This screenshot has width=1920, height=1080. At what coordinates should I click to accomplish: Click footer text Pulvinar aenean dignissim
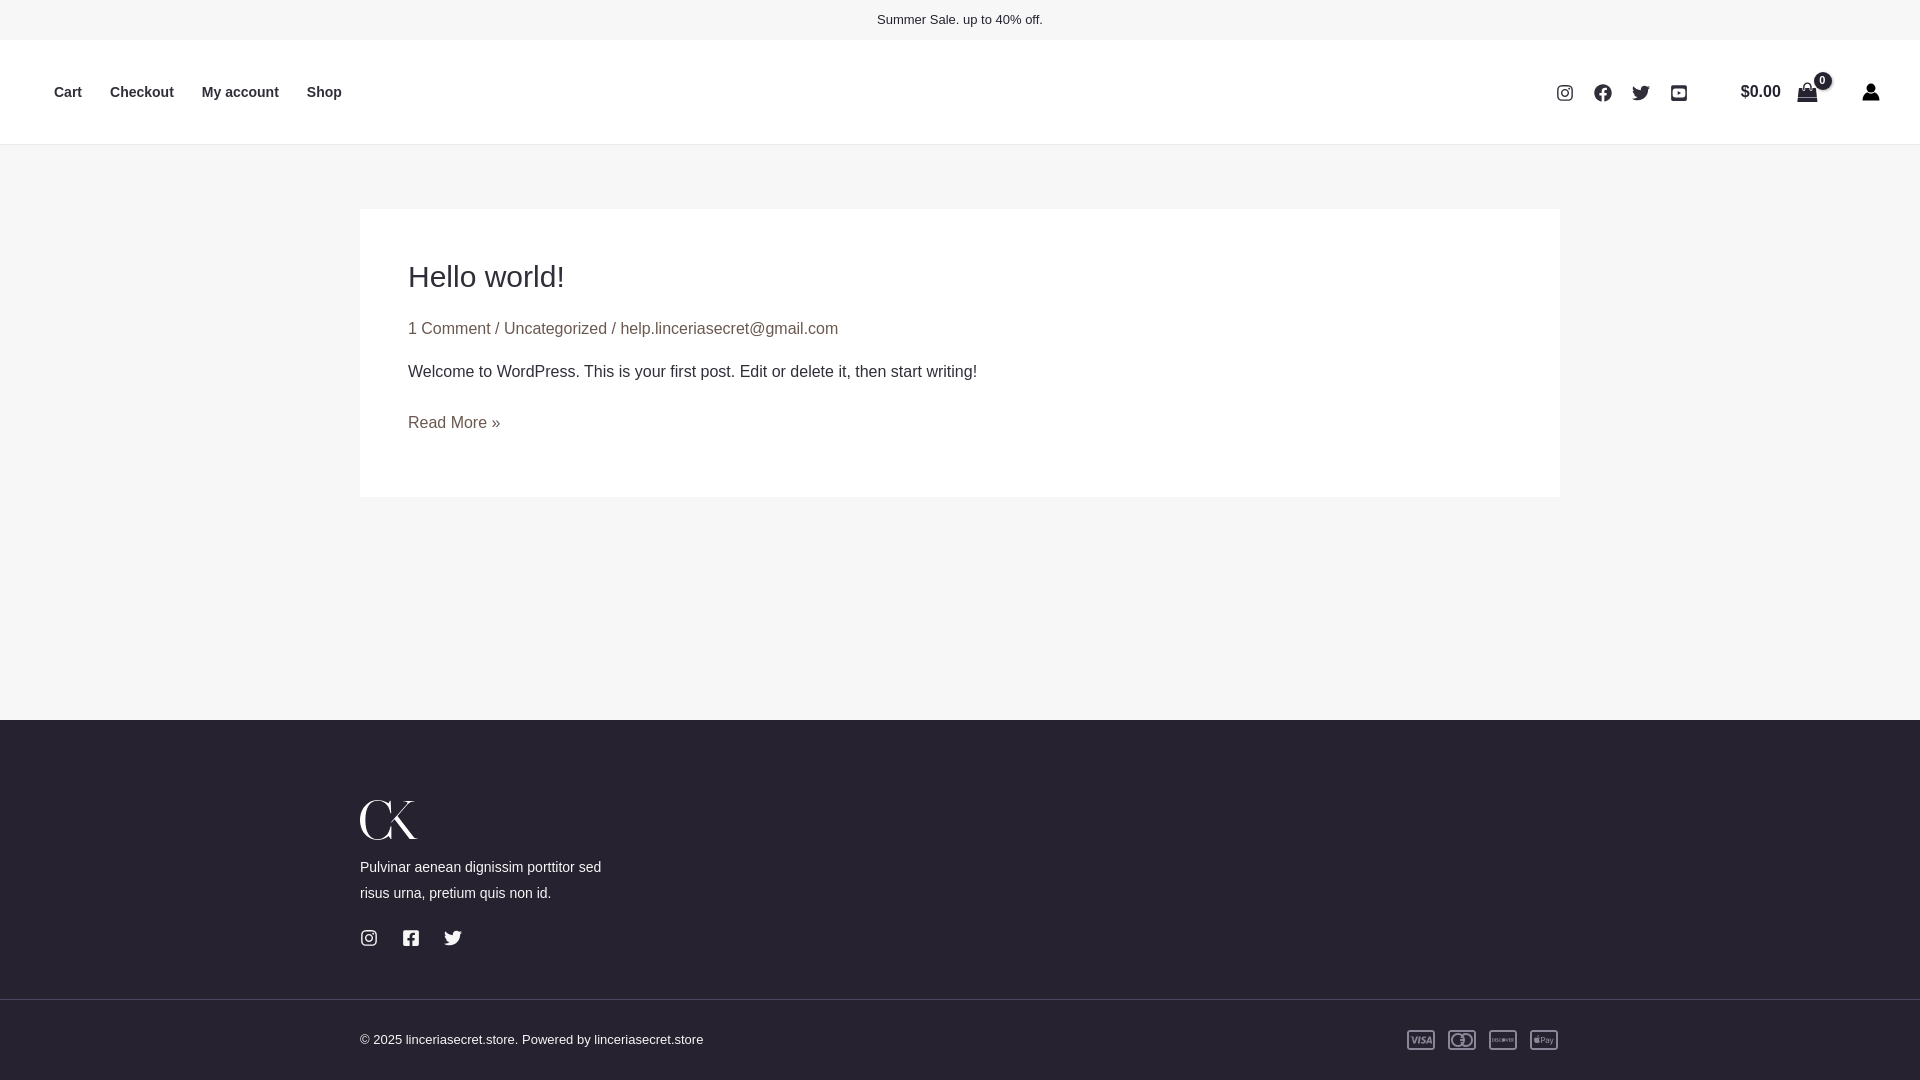point(480,880)
